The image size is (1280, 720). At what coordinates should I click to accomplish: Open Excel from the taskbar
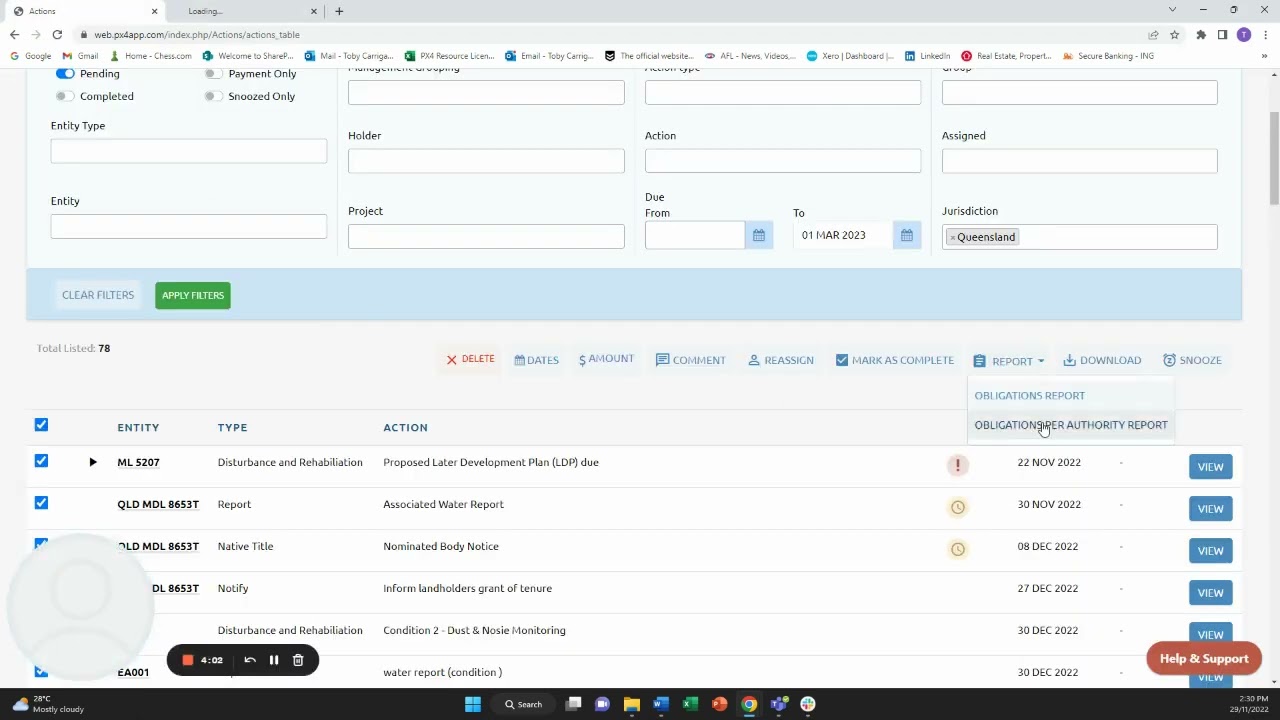[x=690, y=704]
